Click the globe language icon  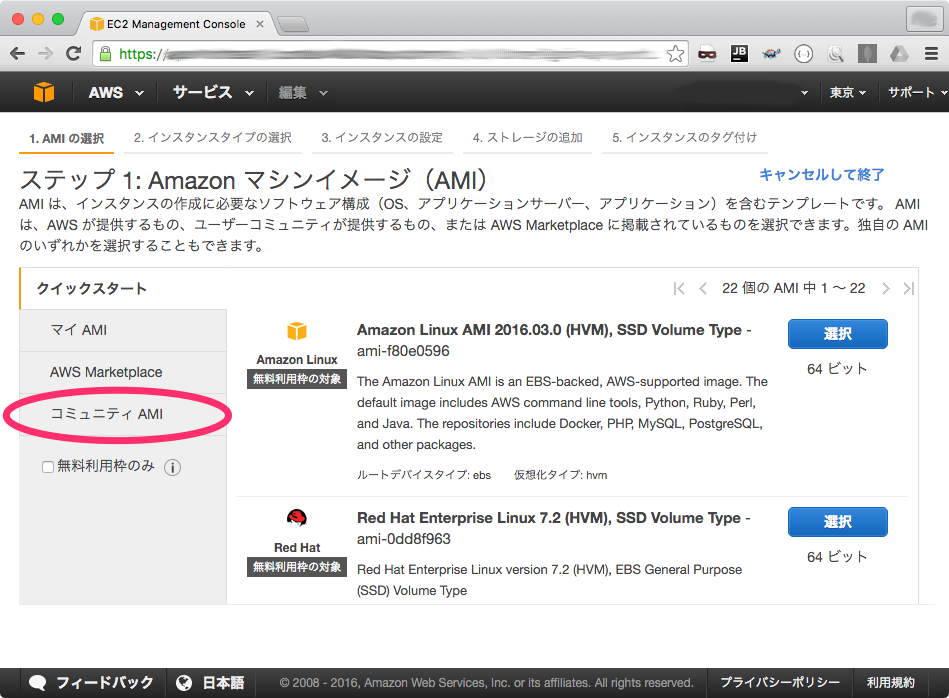pos(184,683)
